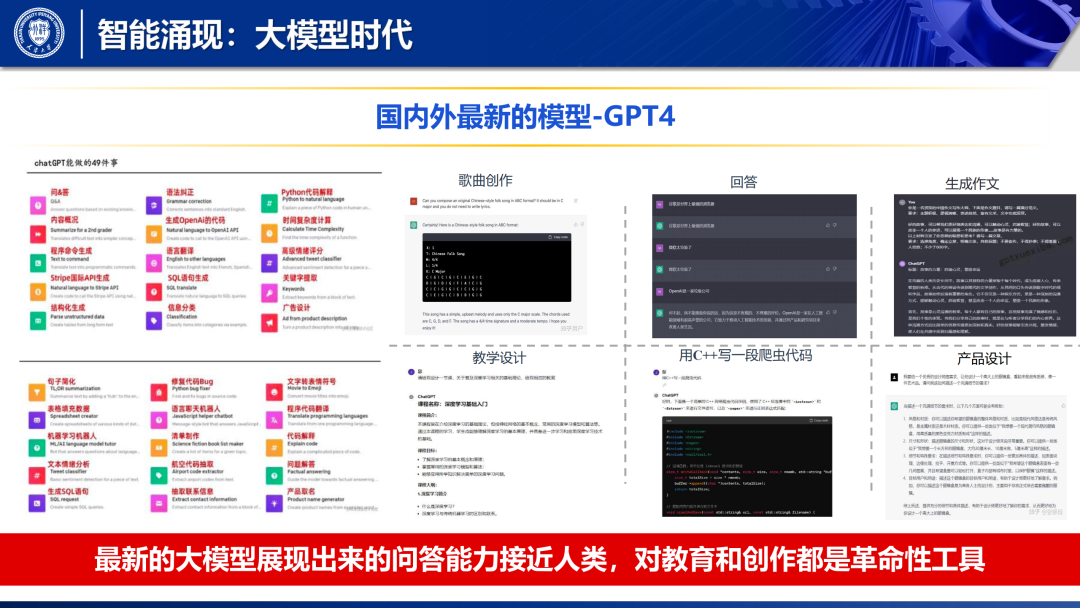Screen dimensions: 1080x608
Task: Click the green Text to command icon
Action: [38, 263]
